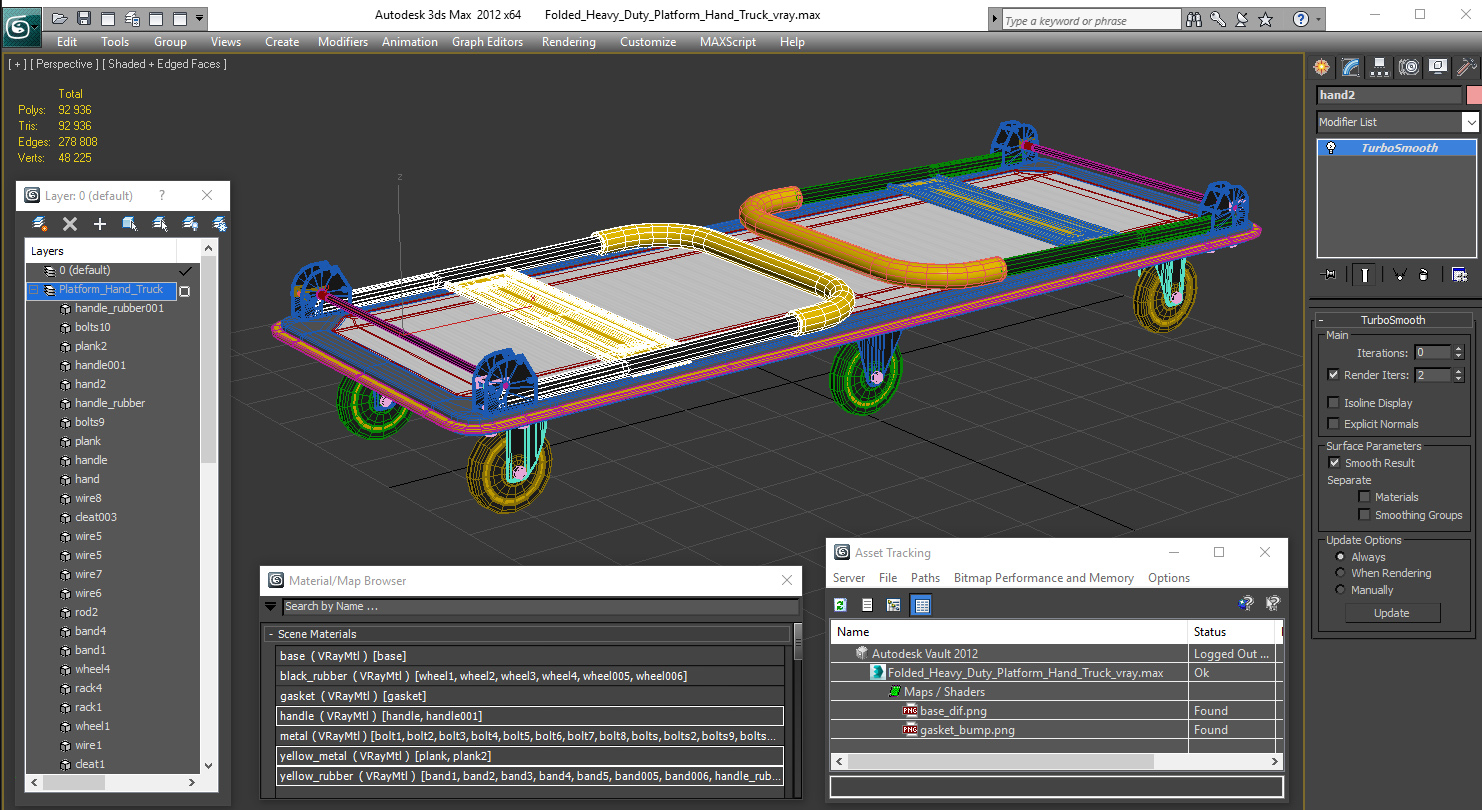Click Highlight Selected Objects' Layers icon
This screenshot has width=1482, height=810.
[160, 224]
